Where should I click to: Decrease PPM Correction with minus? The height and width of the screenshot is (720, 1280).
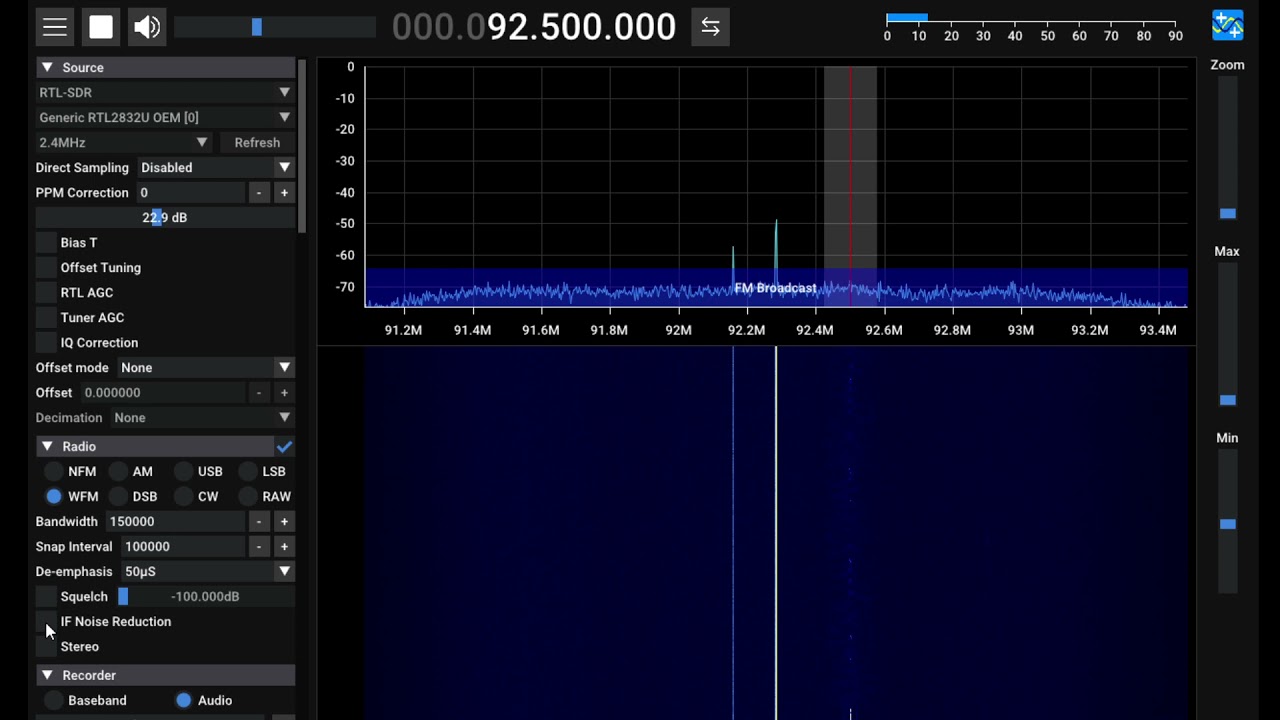259,192
